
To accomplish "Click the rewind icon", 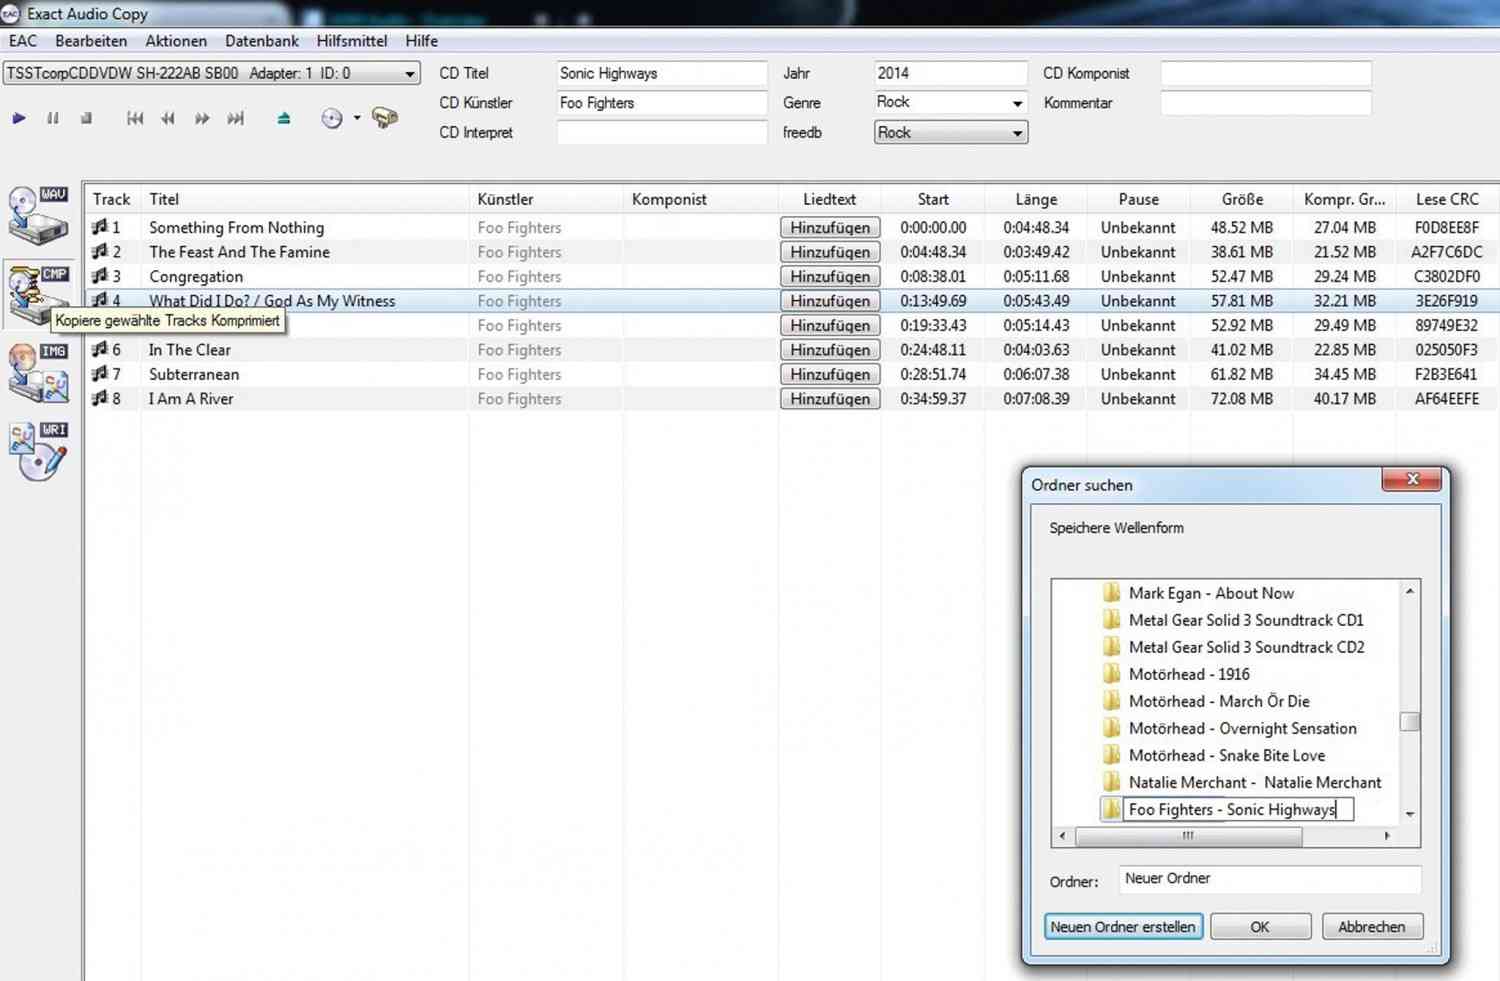I will point(168,118).
